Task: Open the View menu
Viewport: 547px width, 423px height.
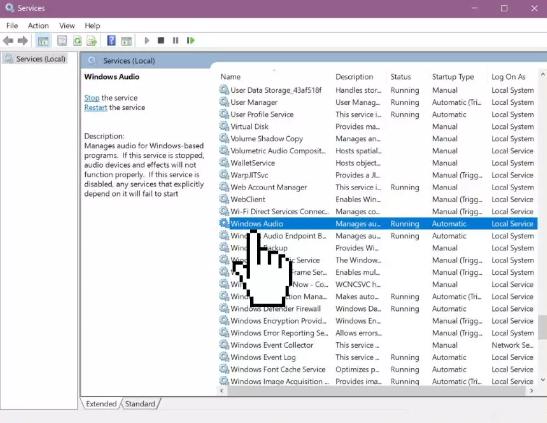Action: click(x=67, y=25)
